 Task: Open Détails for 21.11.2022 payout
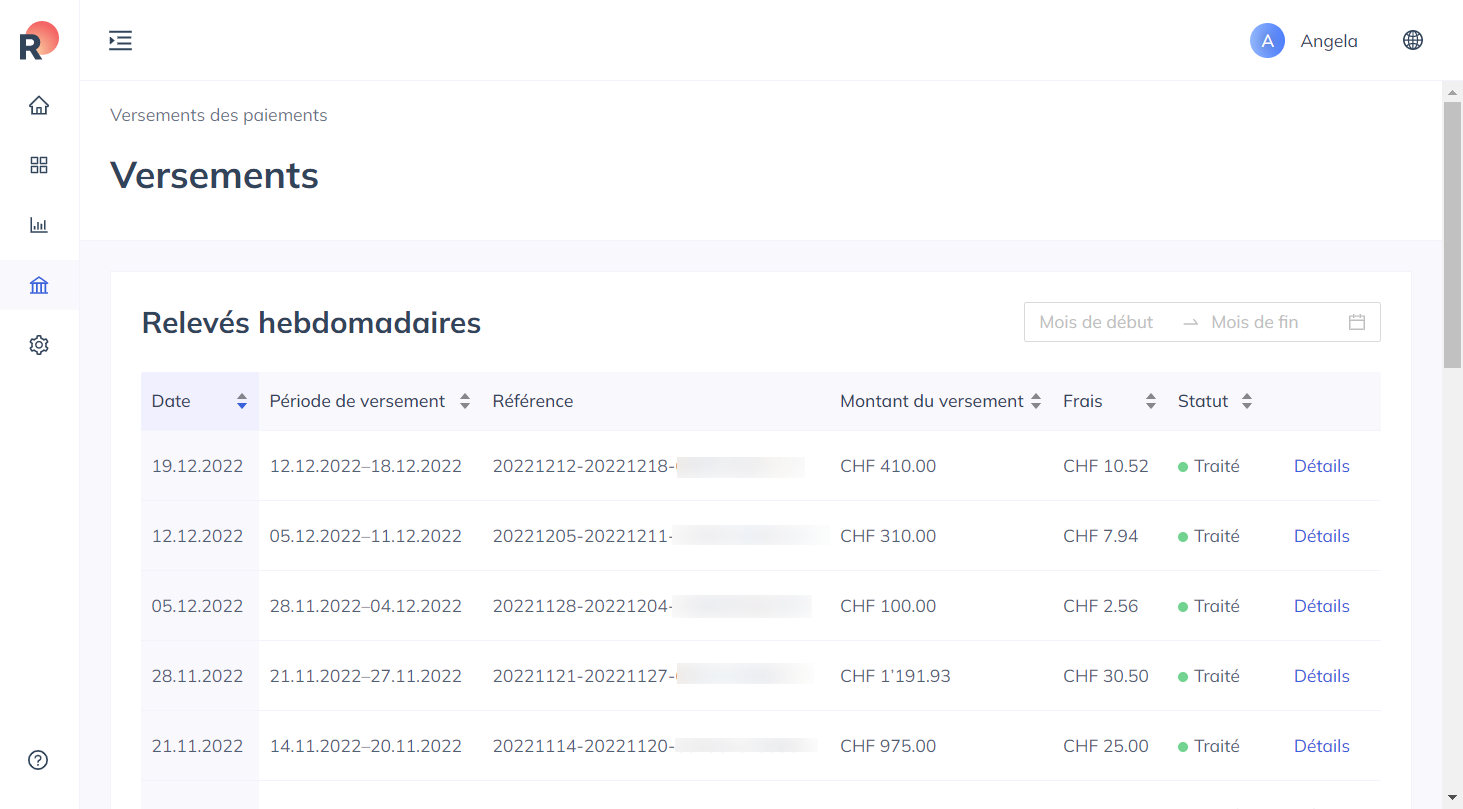coord(1322,746)
